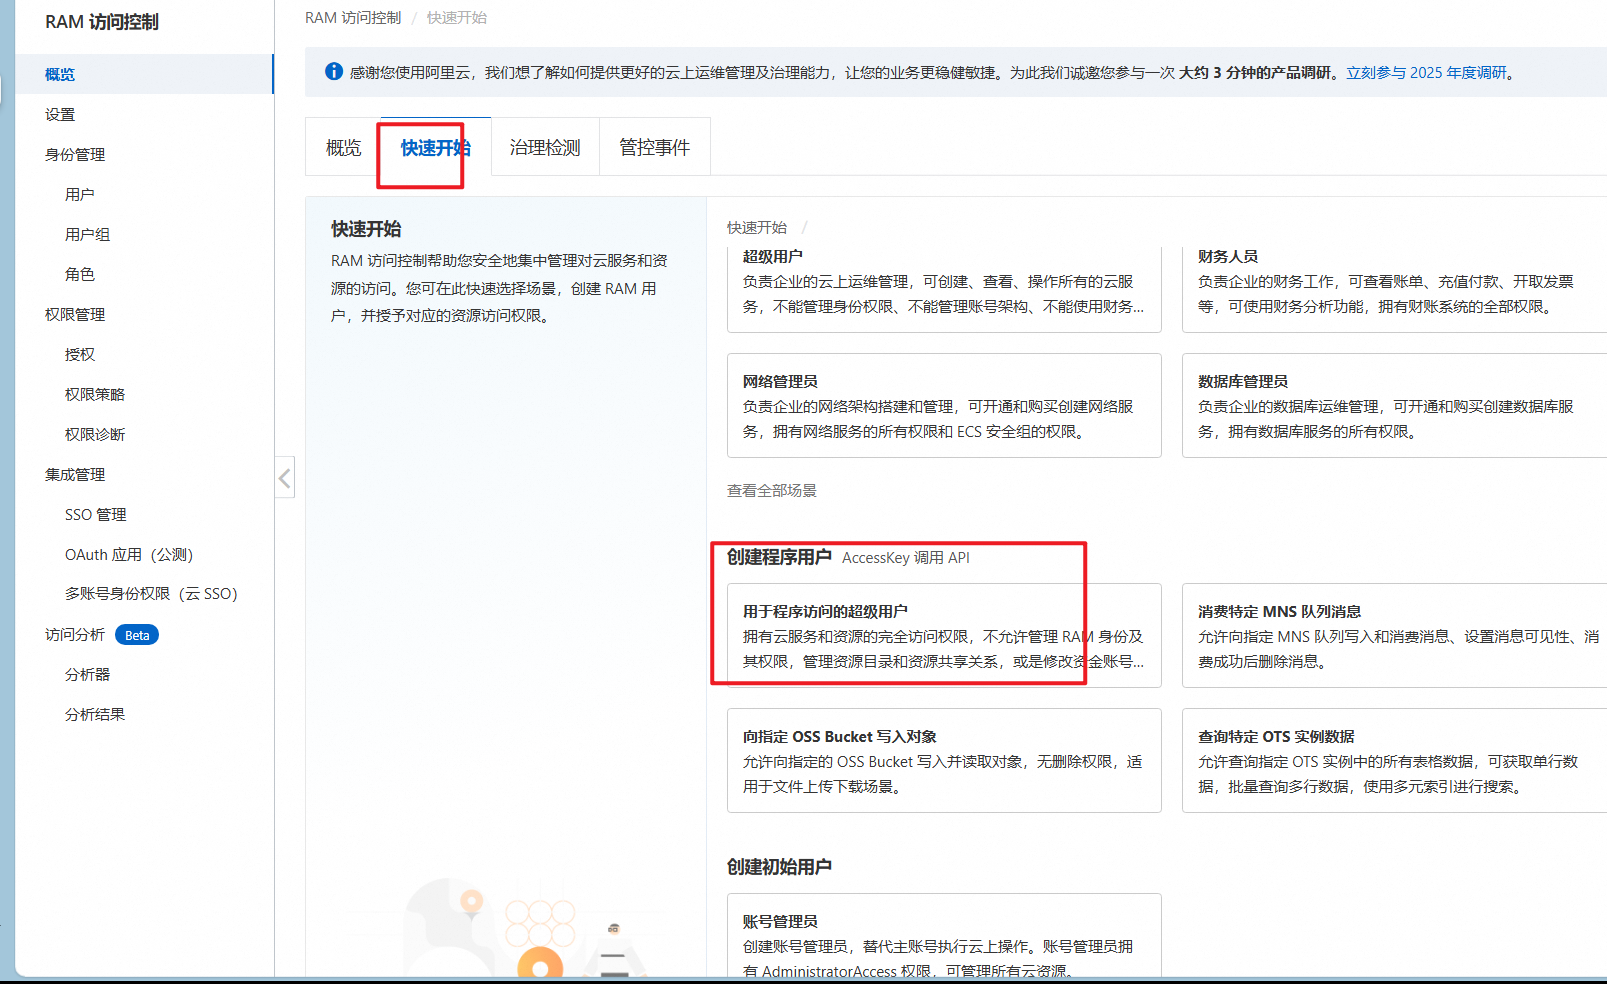Open 权限策略 under 权限管理
The image size is (1607, 984).
pos(95,394)
